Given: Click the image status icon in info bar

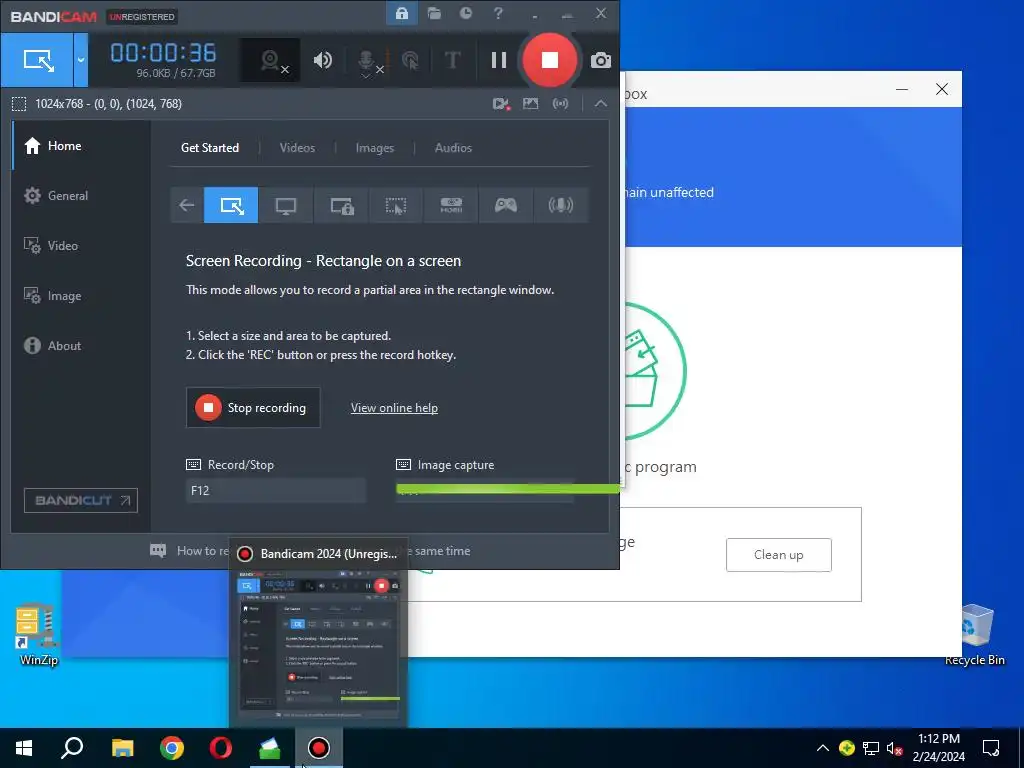Looking at the screenshot, I should click(530, 104).
